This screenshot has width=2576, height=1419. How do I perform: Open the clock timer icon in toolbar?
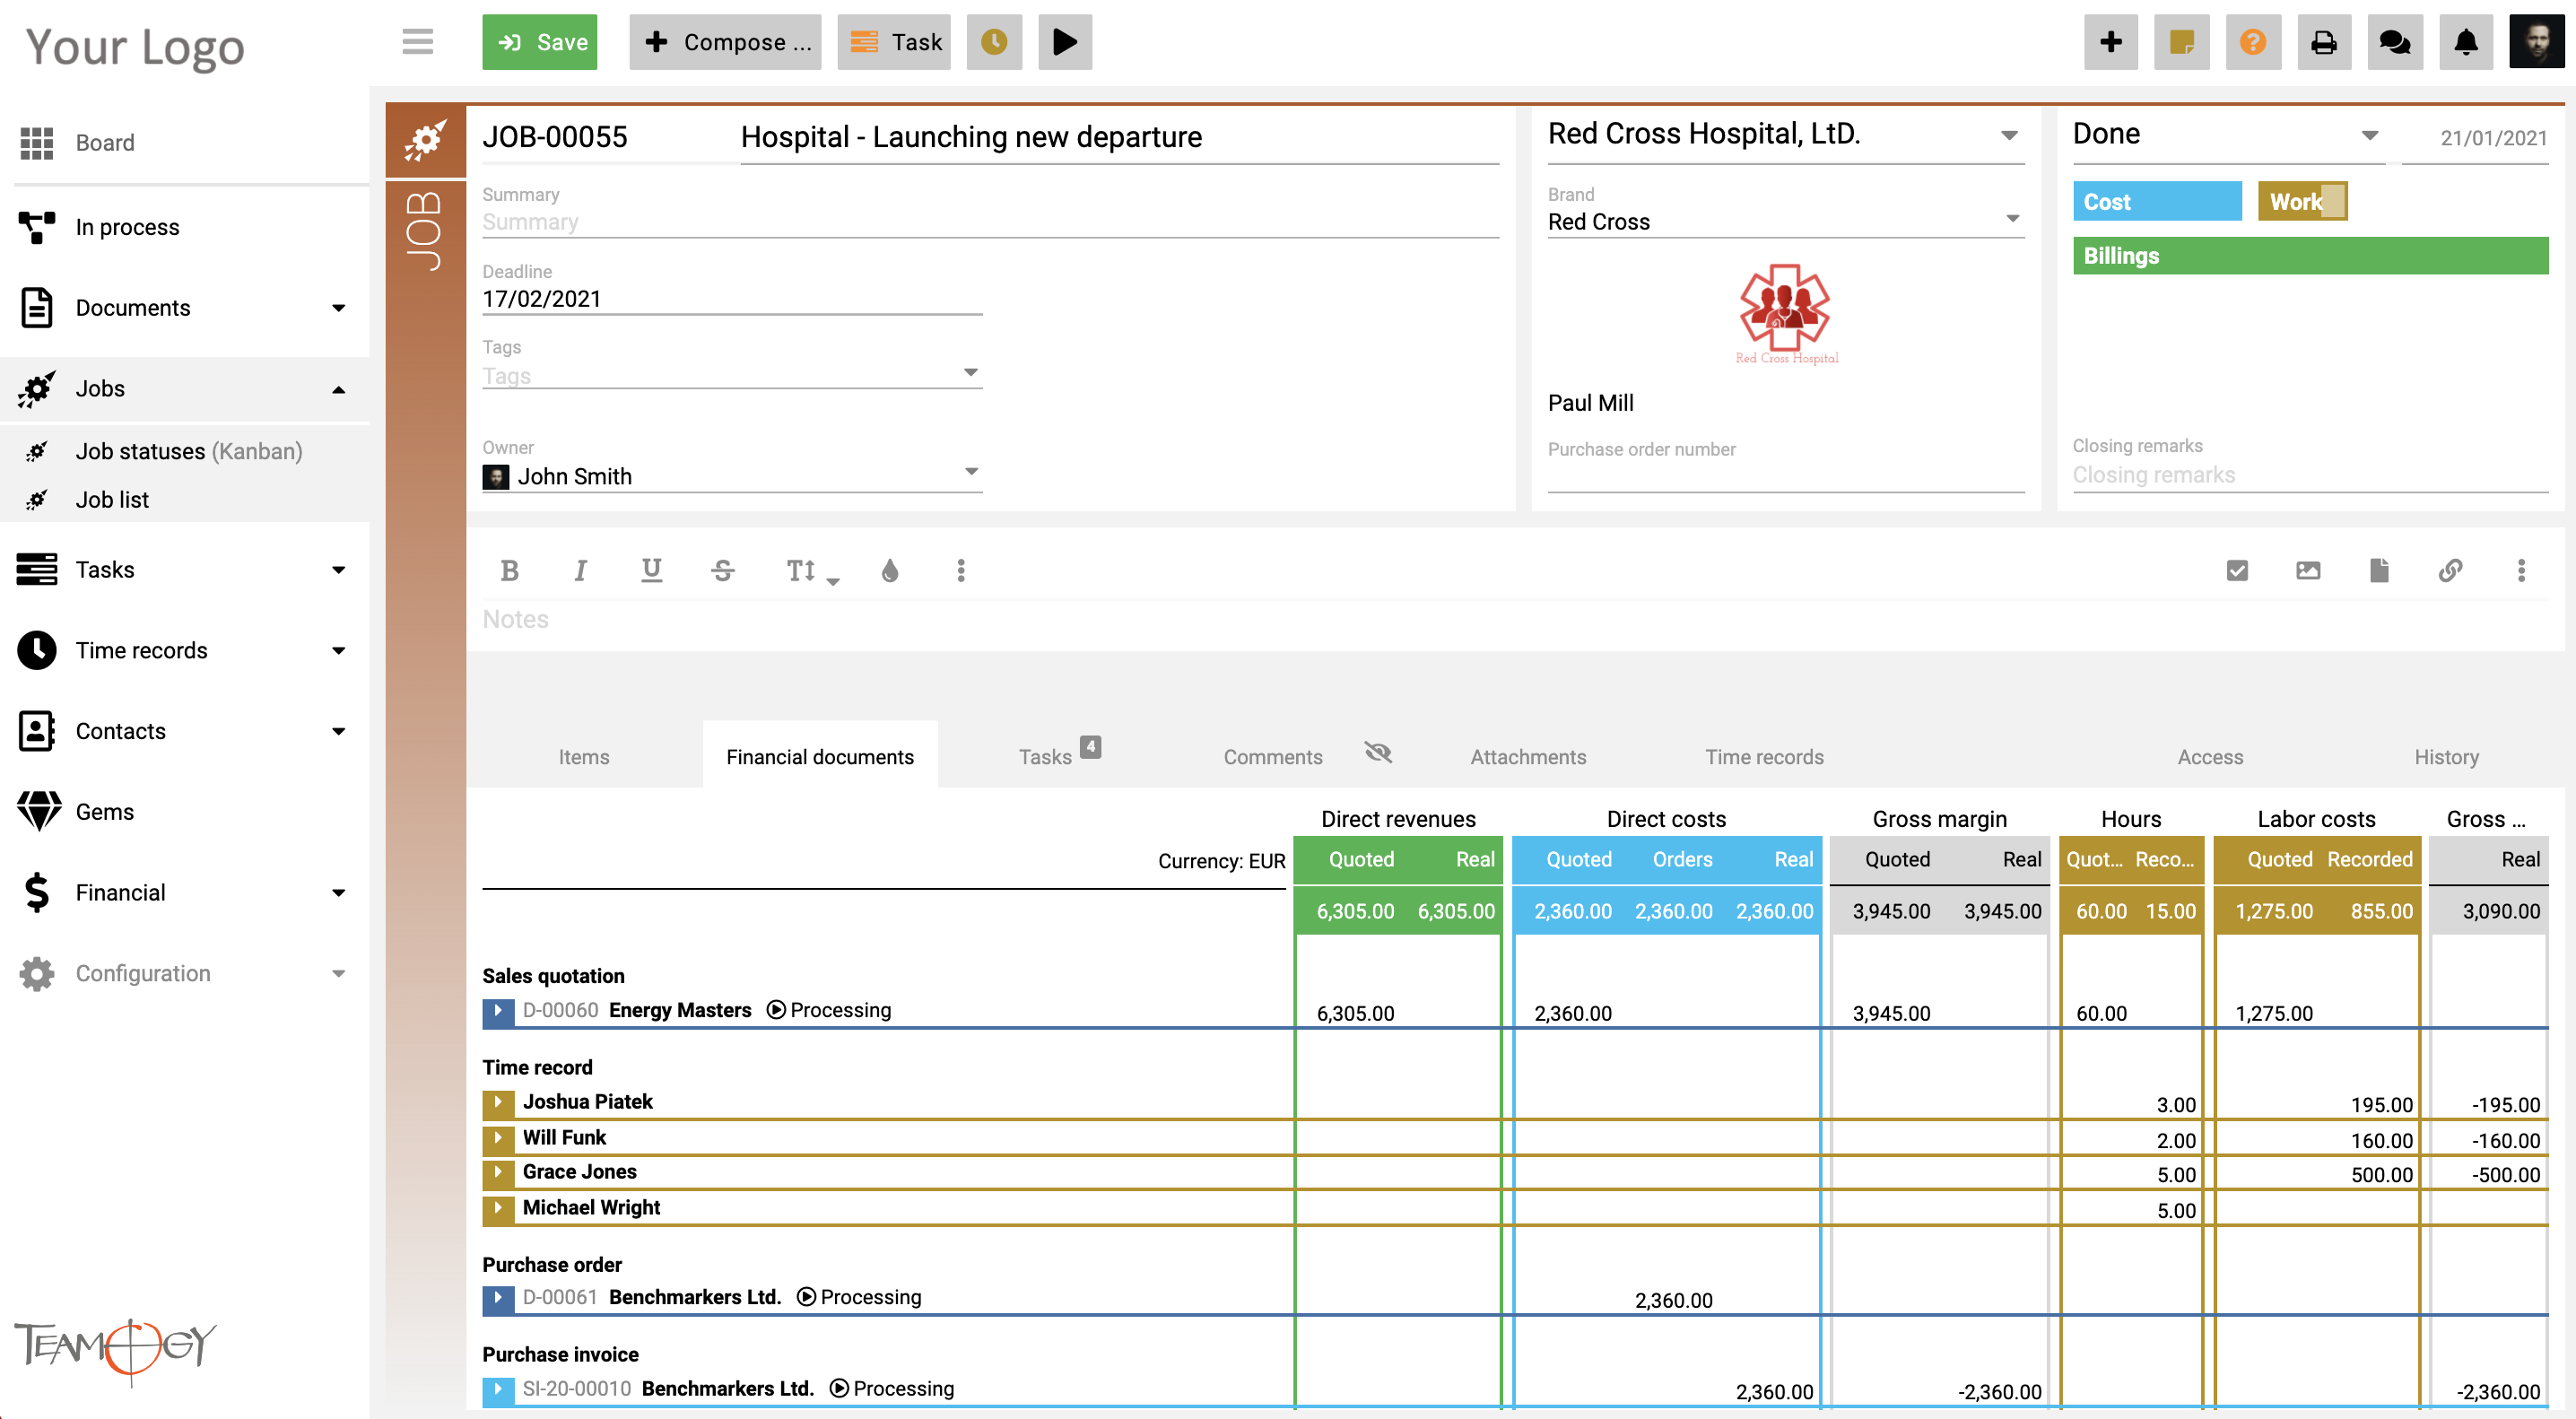(x=994, y=42)
